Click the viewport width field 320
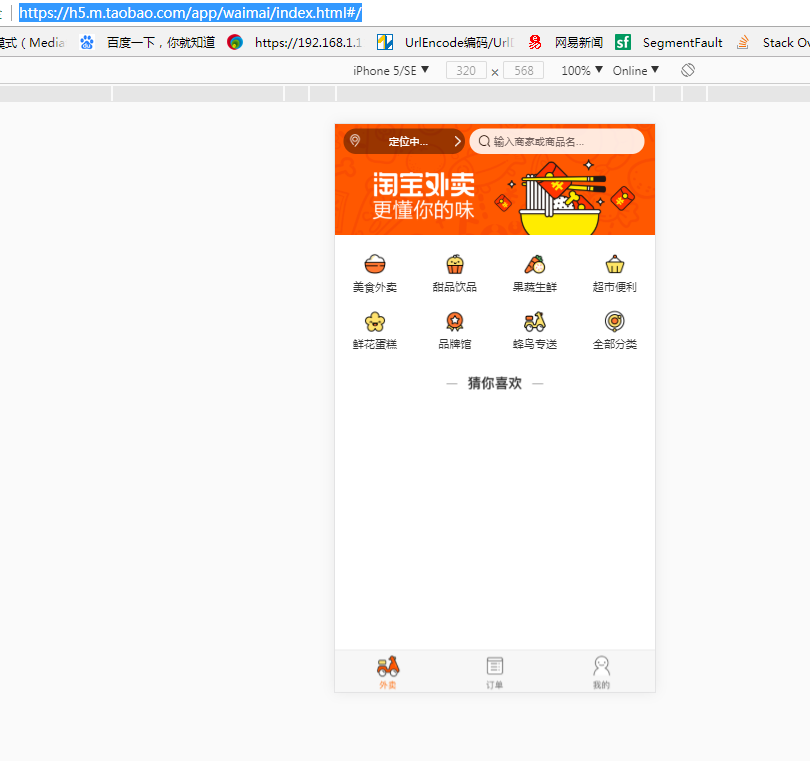810x761 pixels. point(466,70)
